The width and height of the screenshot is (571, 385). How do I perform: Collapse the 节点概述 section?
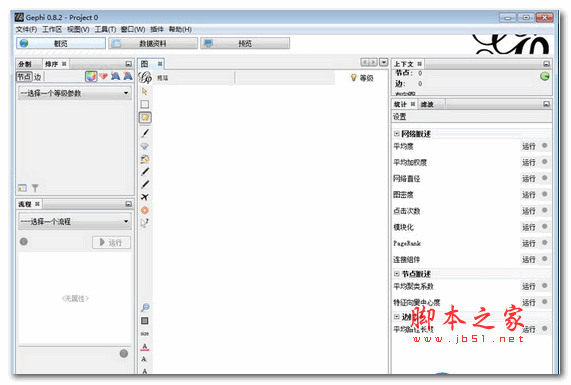(x=397, y=273)
